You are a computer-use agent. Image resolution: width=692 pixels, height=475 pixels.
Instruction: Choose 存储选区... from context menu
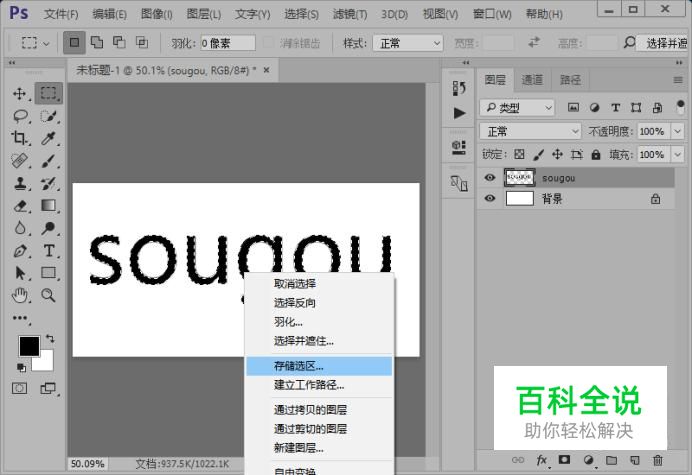(319, 366)
